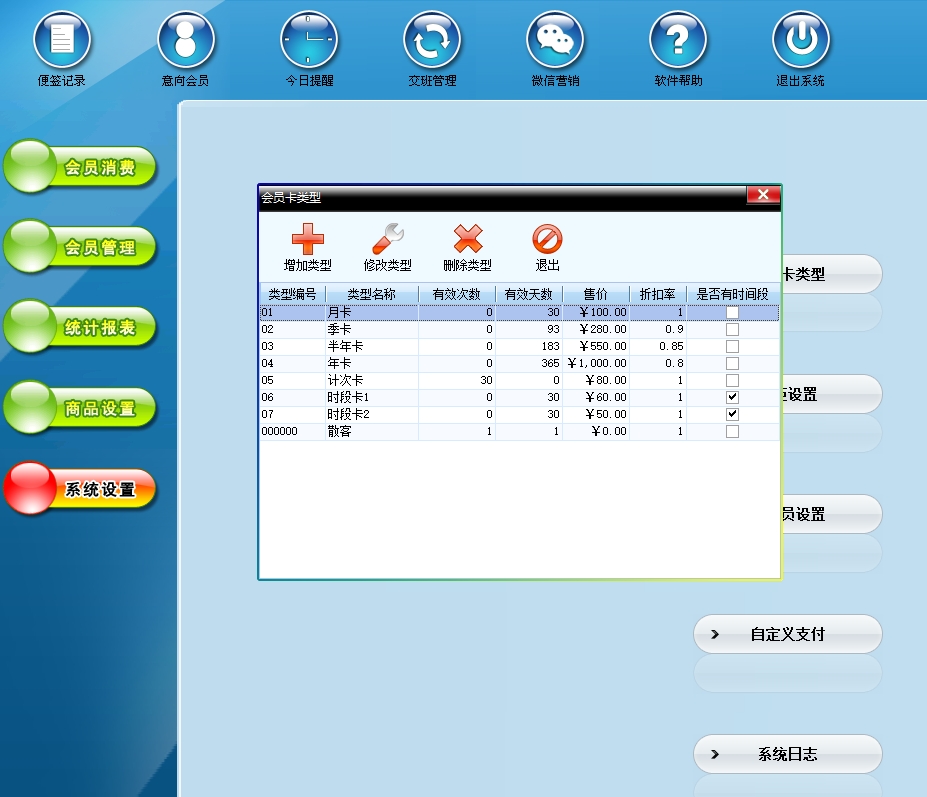927x797 pixels.
Task: Sort by the 售价 column header
Action: click(x=595, y=294)
